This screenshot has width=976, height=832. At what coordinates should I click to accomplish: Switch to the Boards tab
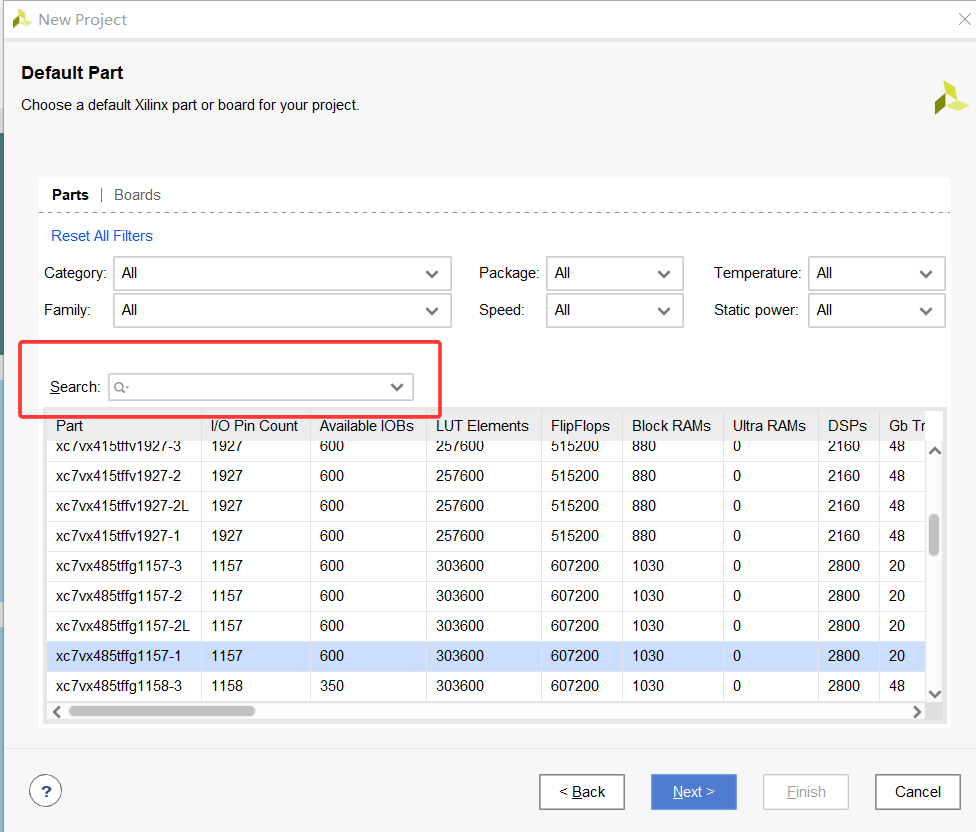click(x=138, y=195)
